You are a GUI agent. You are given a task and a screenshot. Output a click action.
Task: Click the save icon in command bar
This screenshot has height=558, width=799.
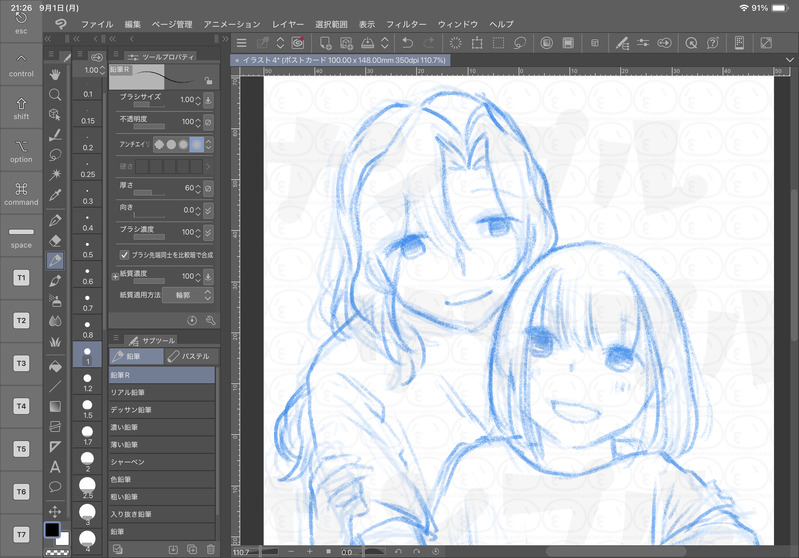pos(367,43)
